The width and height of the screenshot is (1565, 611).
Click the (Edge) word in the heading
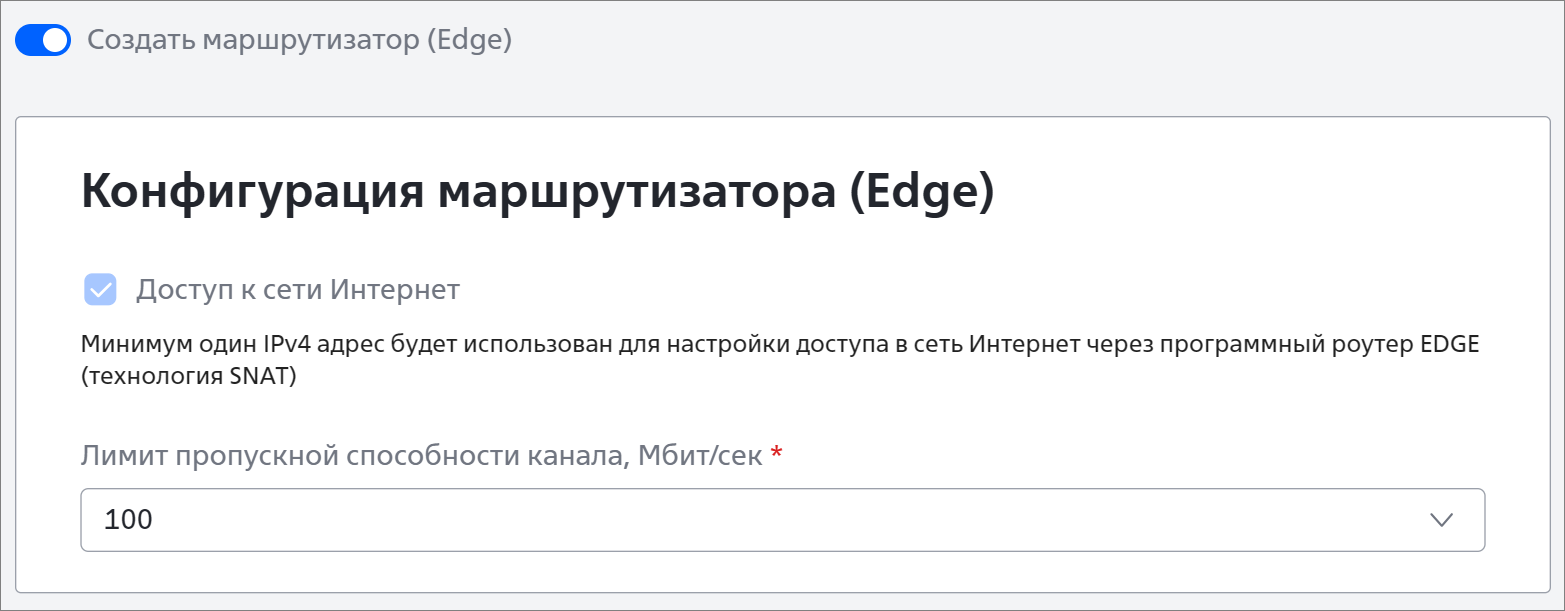[x=921, y=192]
